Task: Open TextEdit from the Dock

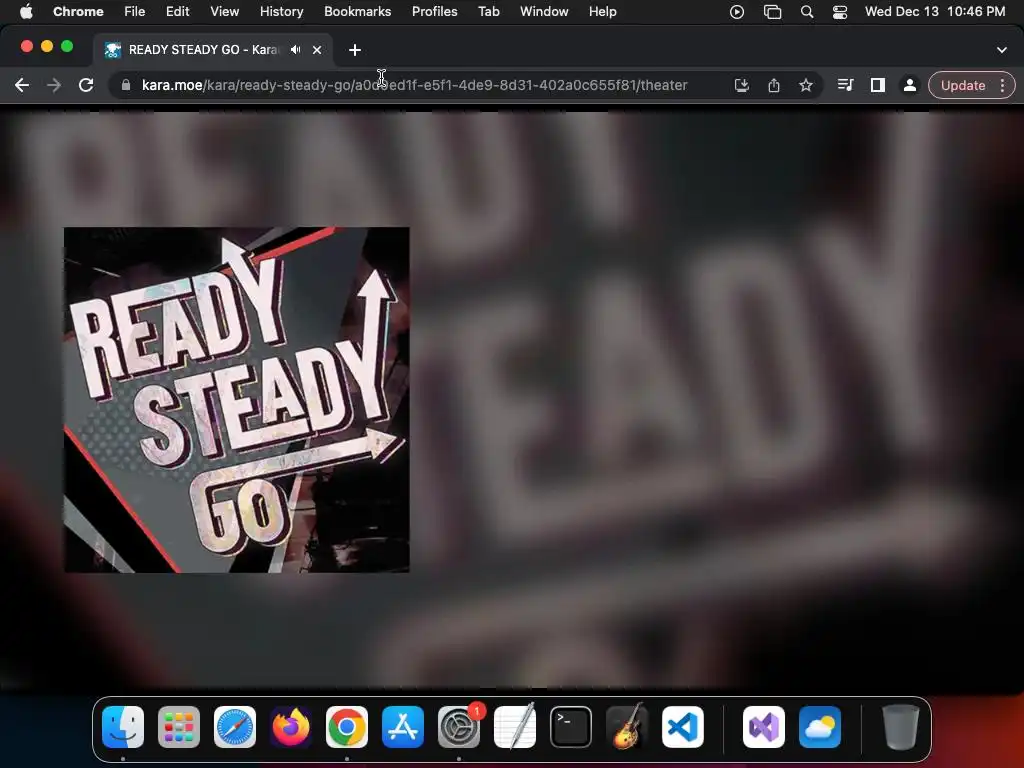Action: (x=515, y=726)
